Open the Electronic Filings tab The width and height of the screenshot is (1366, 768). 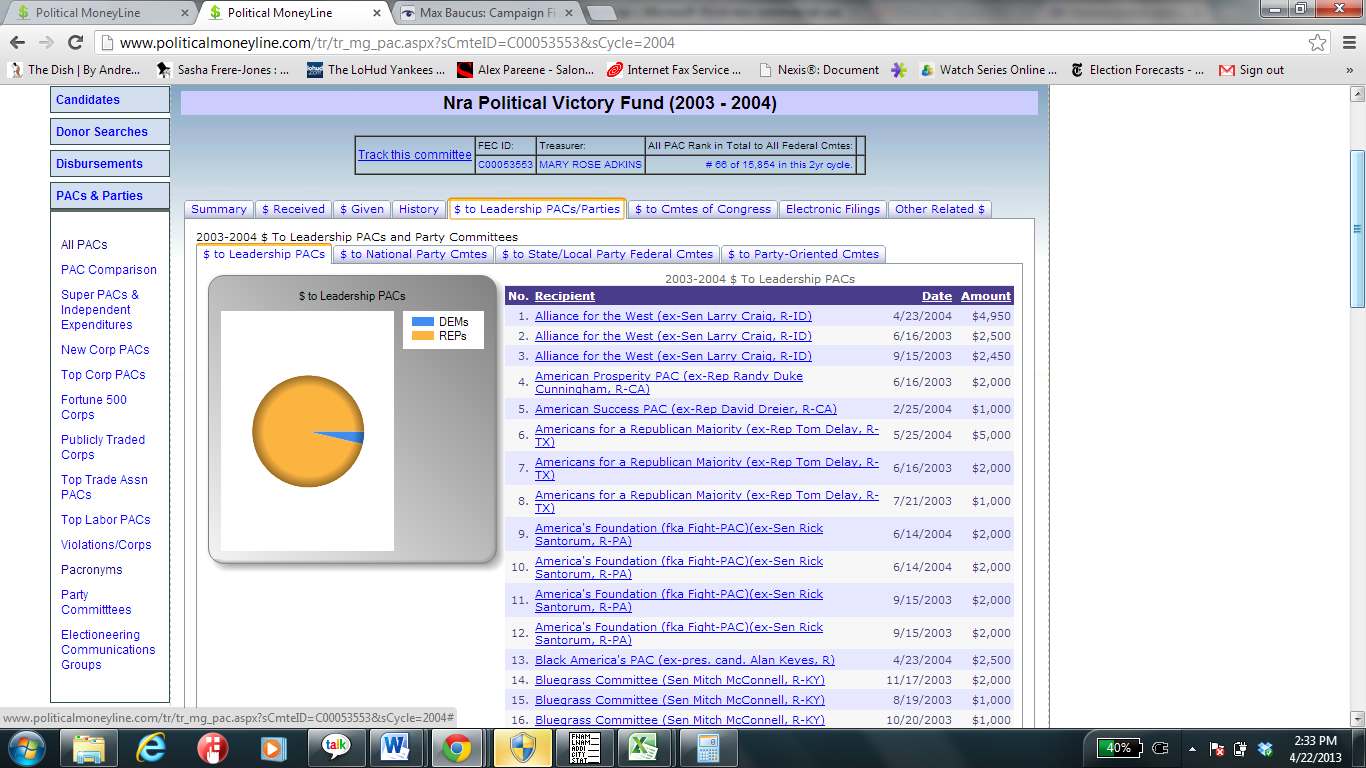click(833, 209)
